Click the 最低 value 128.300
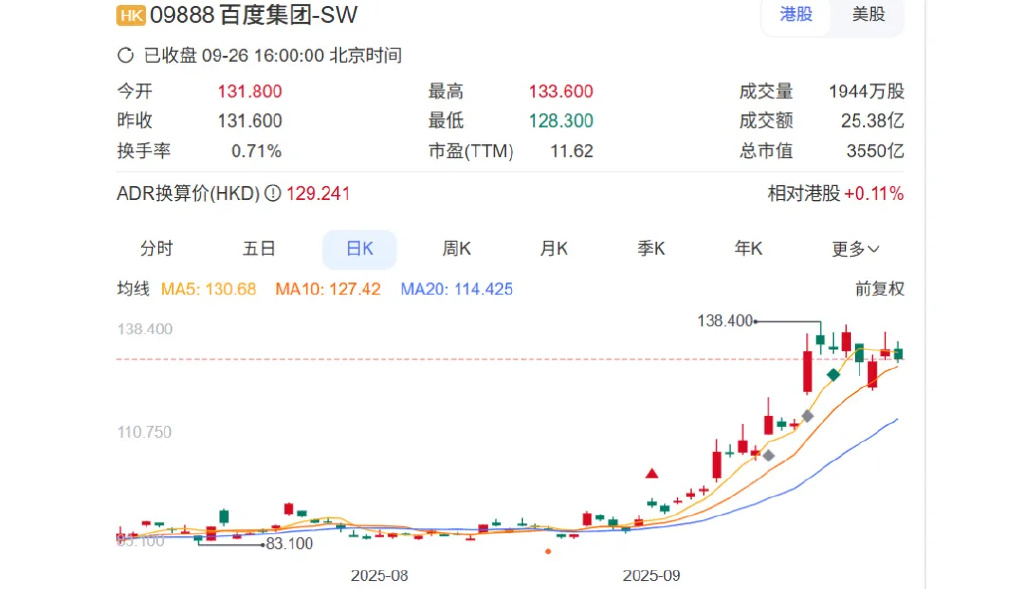This screenshot has height=589, width=1024. tap(561, 121)
